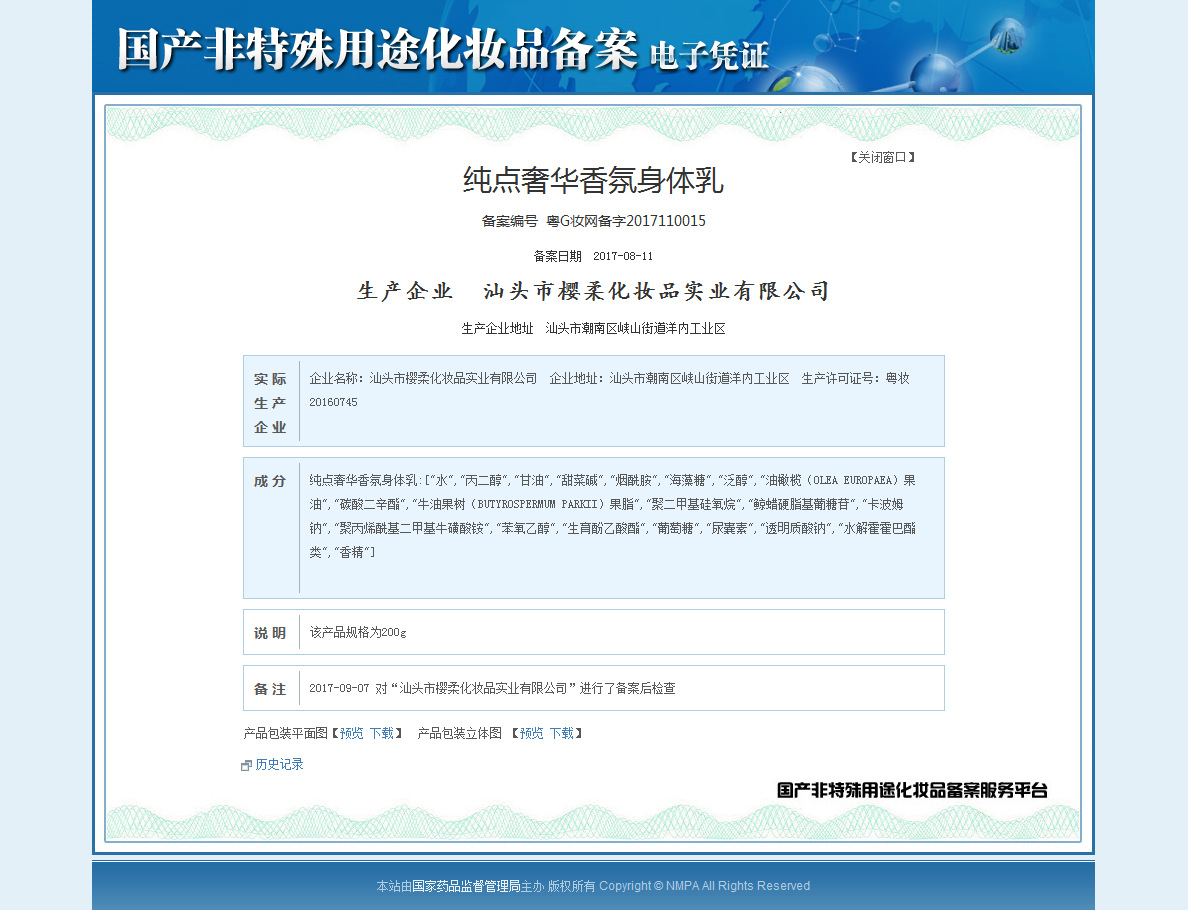Click the text 该产品规格为200g
This screenshot has height=910, width=1188.
pos(358,632)
